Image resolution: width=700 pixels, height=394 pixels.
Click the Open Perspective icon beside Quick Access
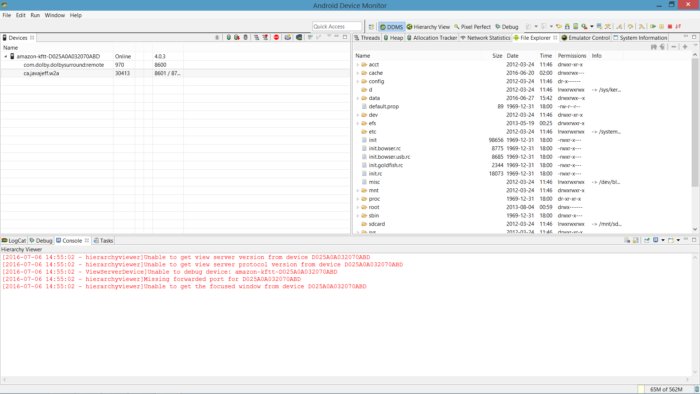[x=371, y=27]
